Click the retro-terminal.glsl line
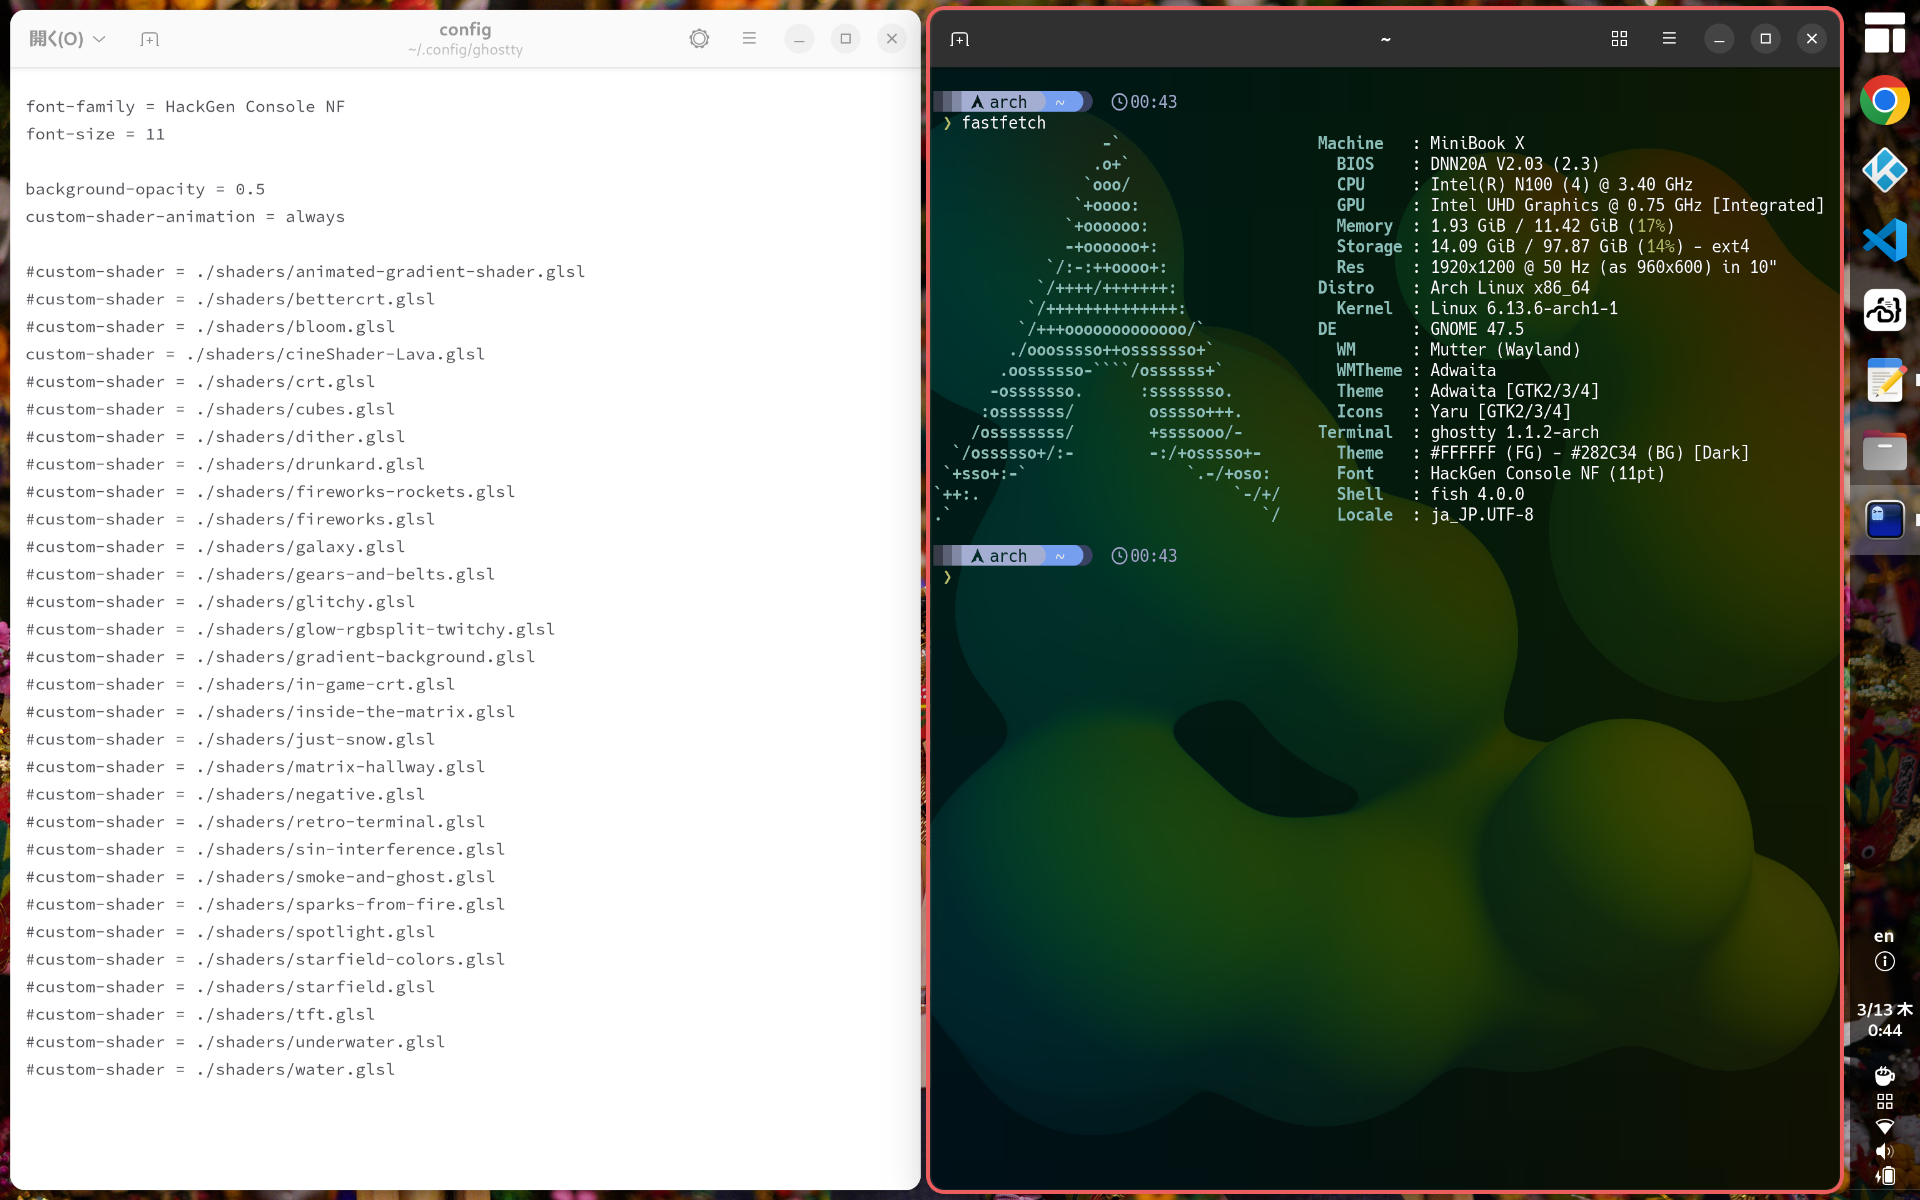This screenshot has height=1200, width=1920. pos(255,822)
